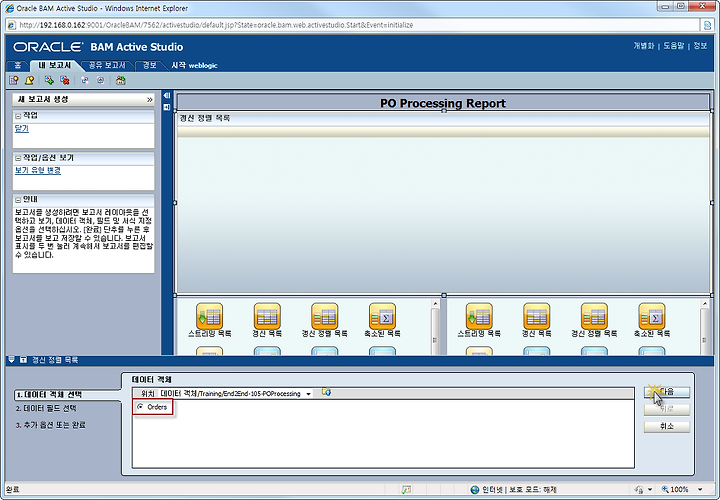The height and width of the screenshot is (500, 720).
Task: Click the toolbar icon left of the circular one
Action: (x=84, y=80)
